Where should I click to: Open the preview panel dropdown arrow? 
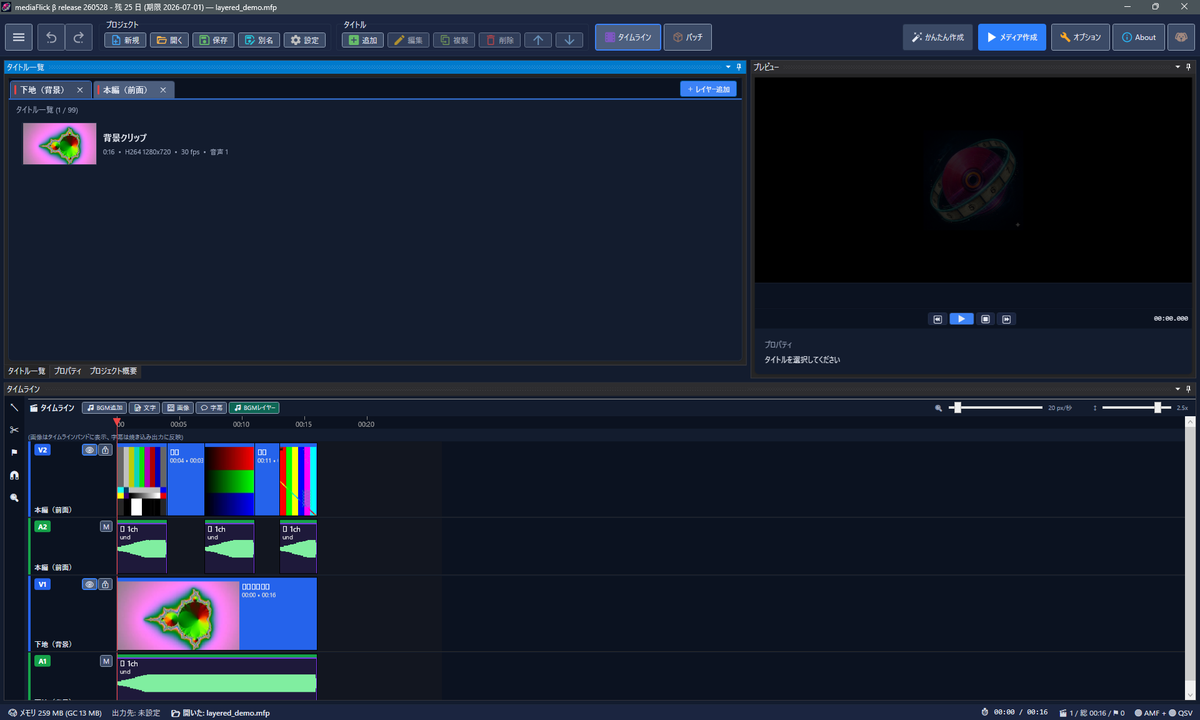click(1177, 67)
